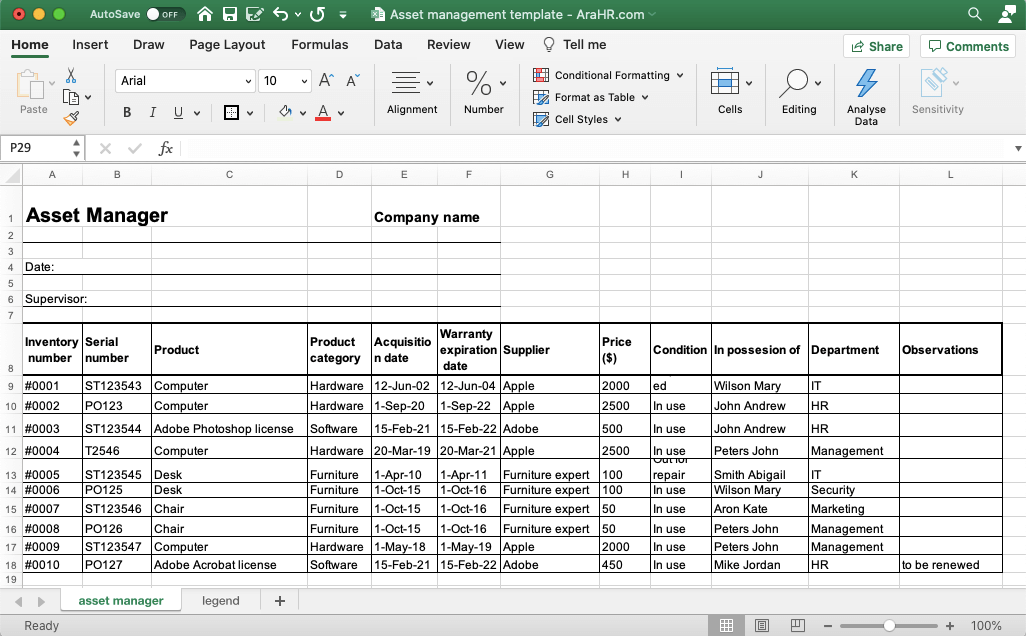Open the Analyse Data tool
The image size is (1026, 636).
pos(866,97)
